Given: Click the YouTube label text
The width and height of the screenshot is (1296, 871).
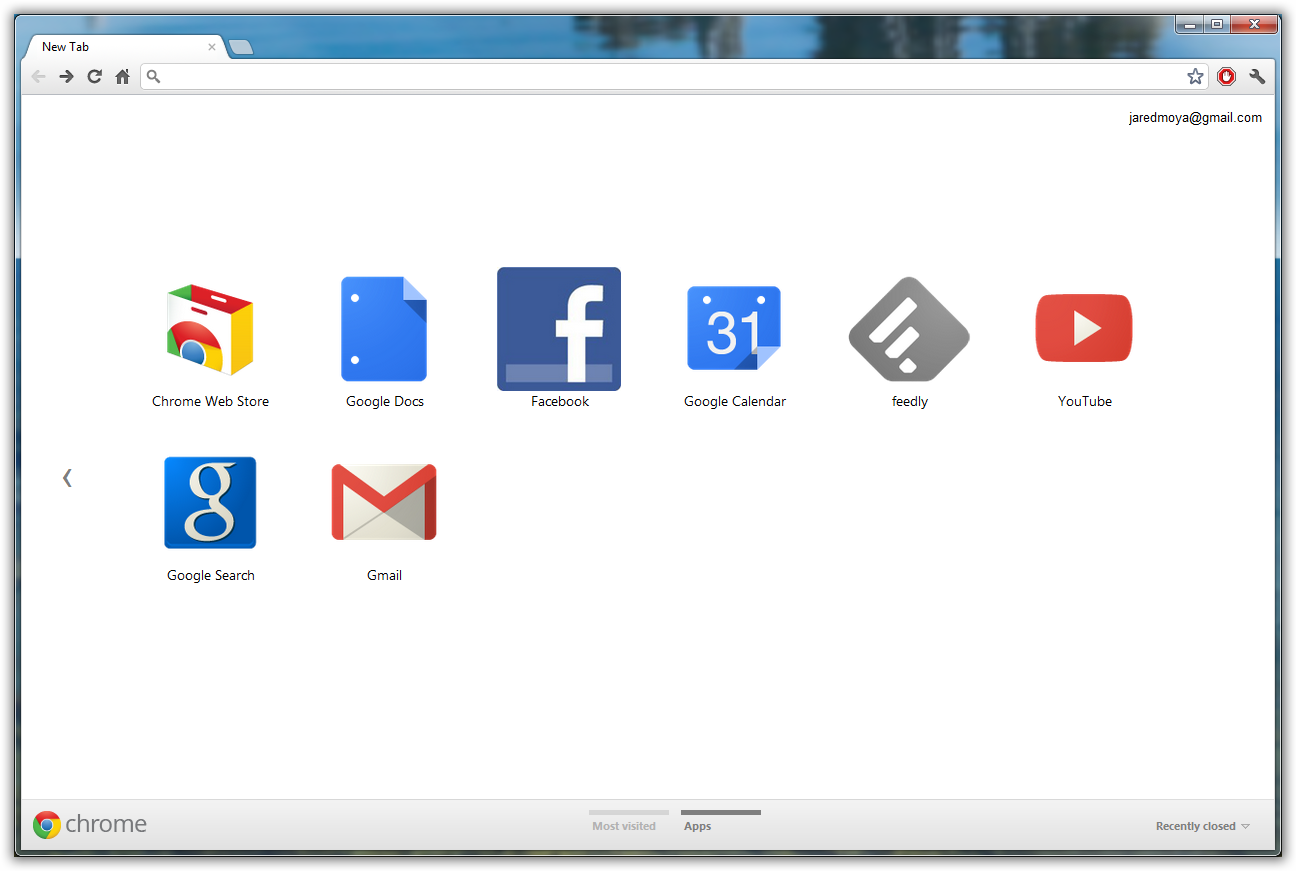Looking at the screenshot, I should coord(1085,402).
